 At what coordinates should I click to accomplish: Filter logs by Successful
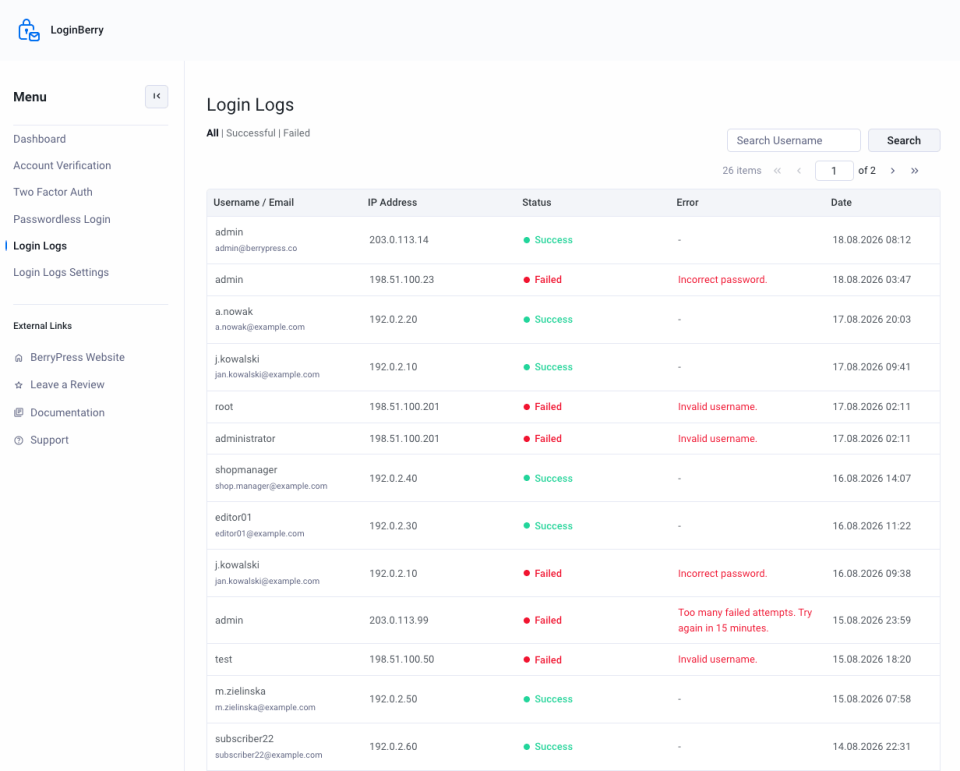point(251,133)
